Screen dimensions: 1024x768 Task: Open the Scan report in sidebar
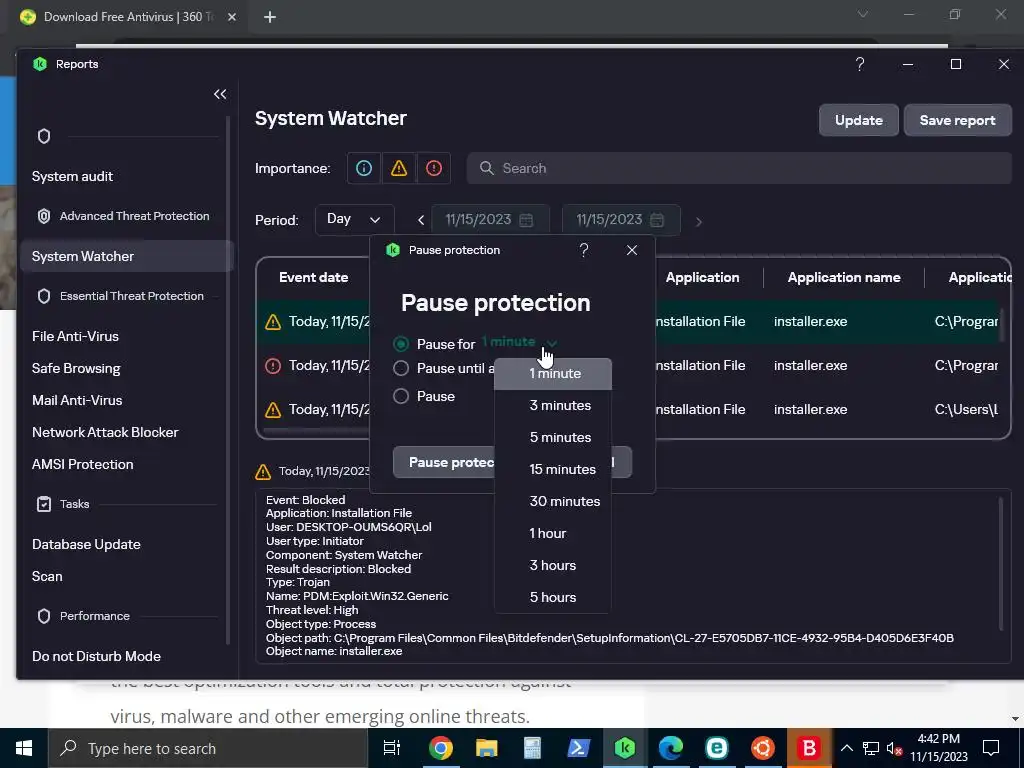pos(47,577)
